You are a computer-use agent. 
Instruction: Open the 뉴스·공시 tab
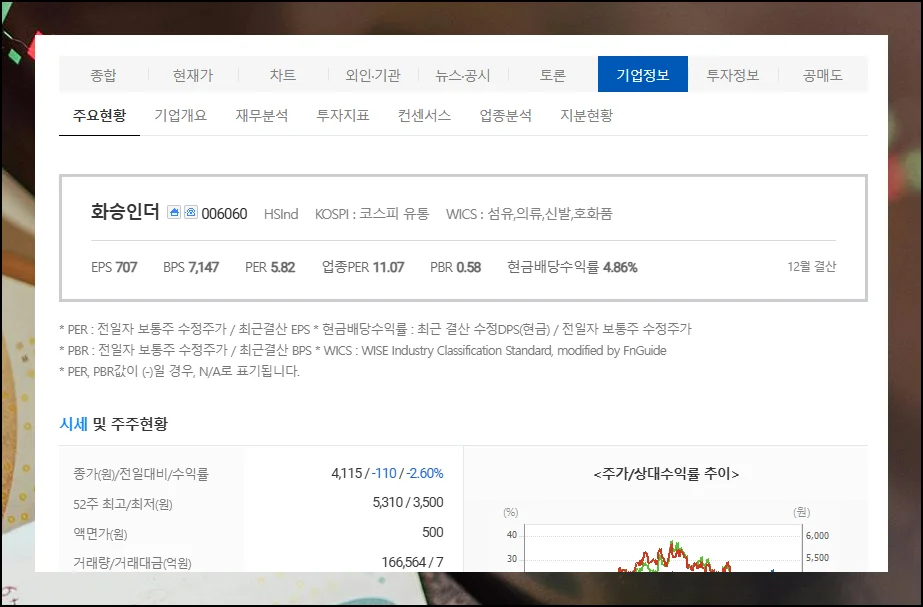tap(463, 73)
